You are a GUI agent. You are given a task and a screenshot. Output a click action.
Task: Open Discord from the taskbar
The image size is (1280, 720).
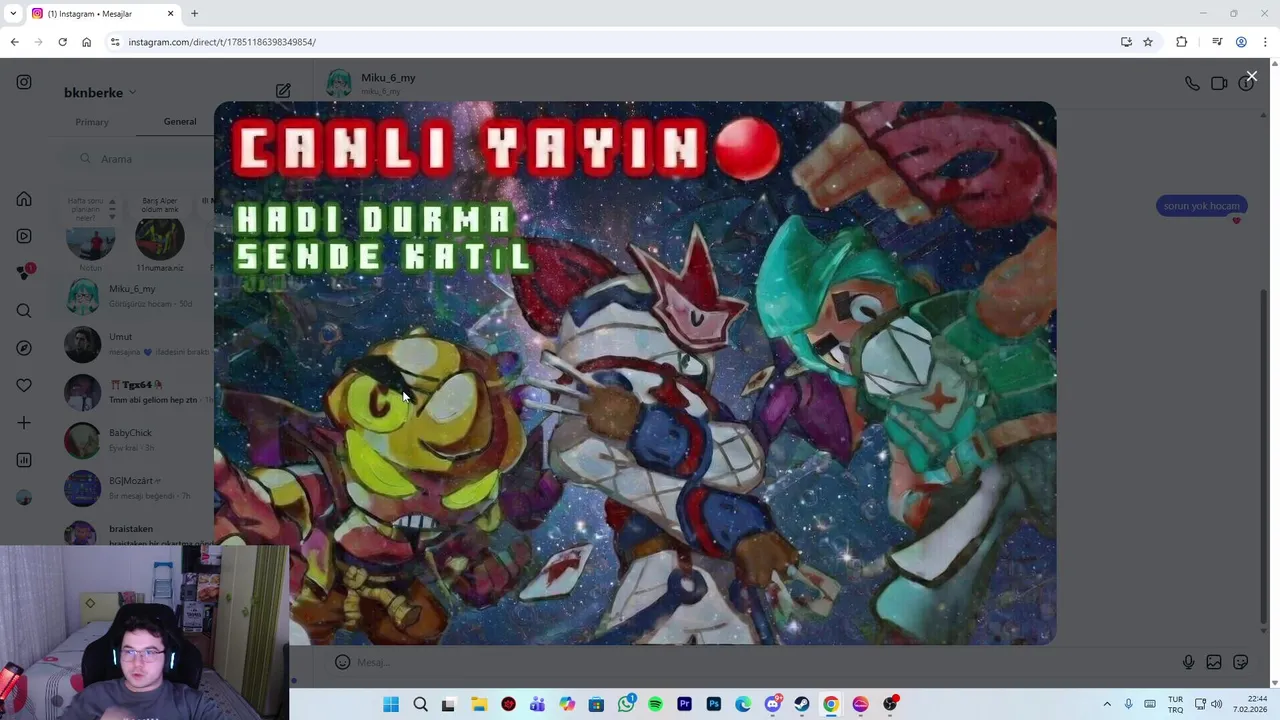click(772, 704)
